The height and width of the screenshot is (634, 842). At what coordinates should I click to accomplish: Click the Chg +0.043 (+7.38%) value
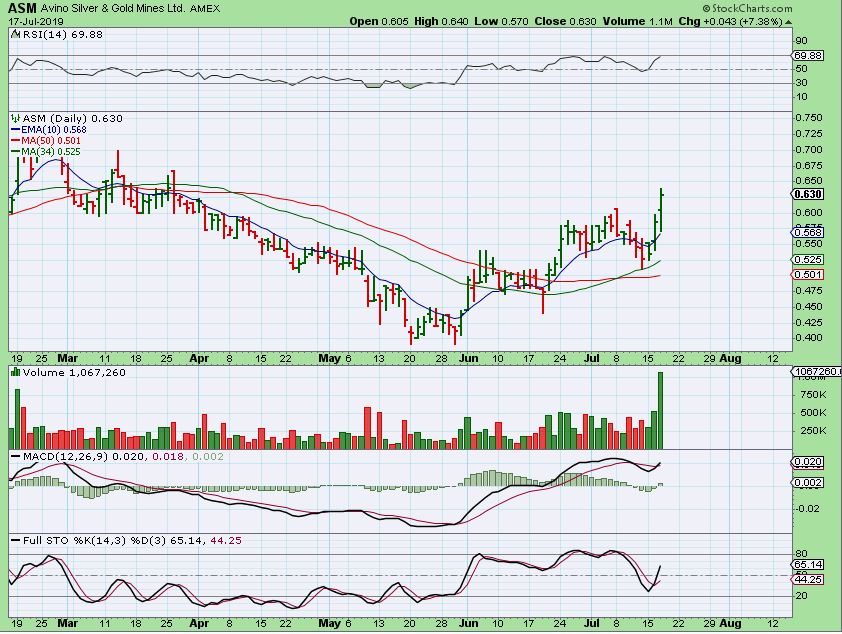730,21
